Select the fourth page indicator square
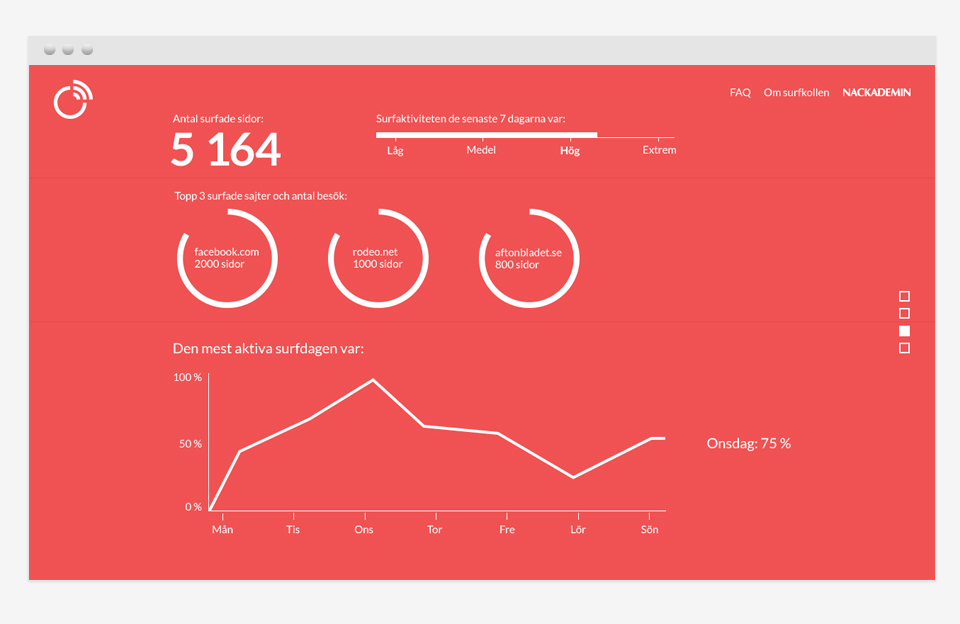 [x=904, y=348]
